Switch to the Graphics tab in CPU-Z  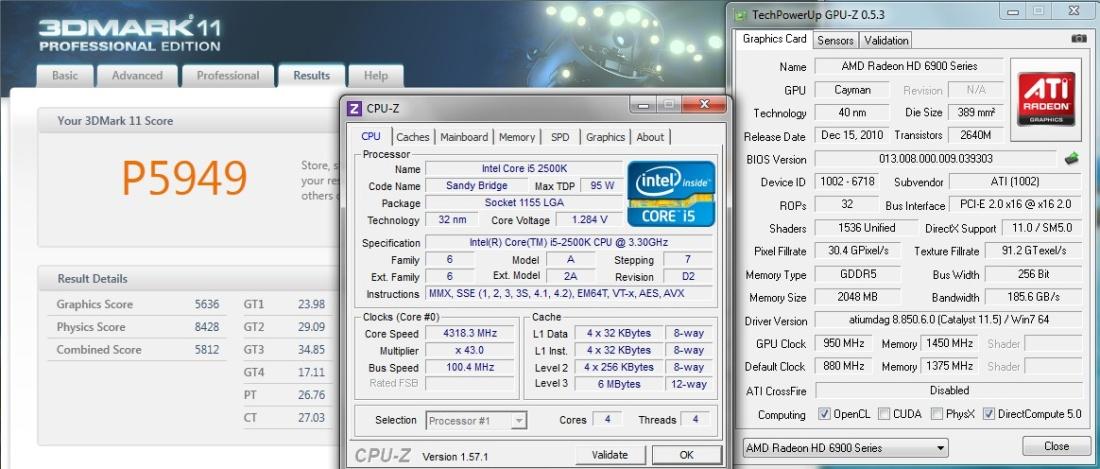coord(605,137)
